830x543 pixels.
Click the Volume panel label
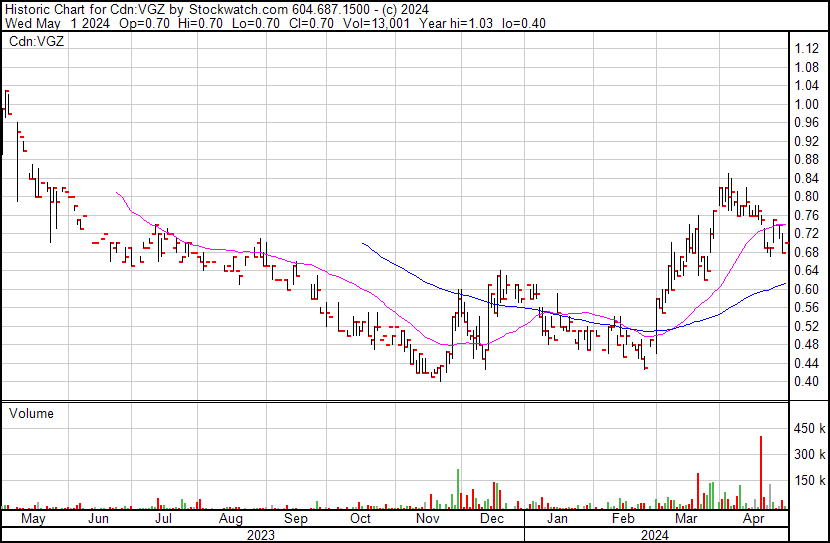[x=31, y=413]
